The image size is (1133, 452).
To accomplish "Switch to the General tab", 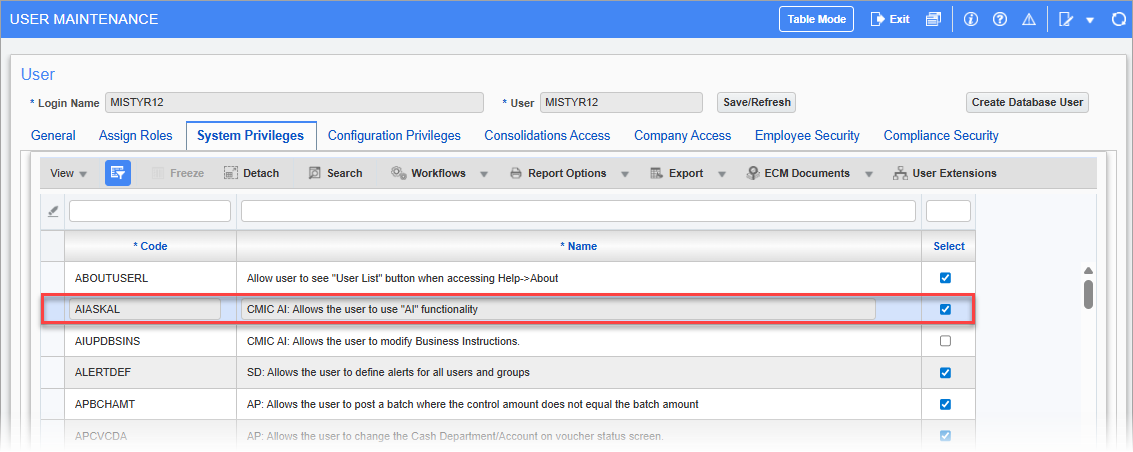I will point(53,136).
